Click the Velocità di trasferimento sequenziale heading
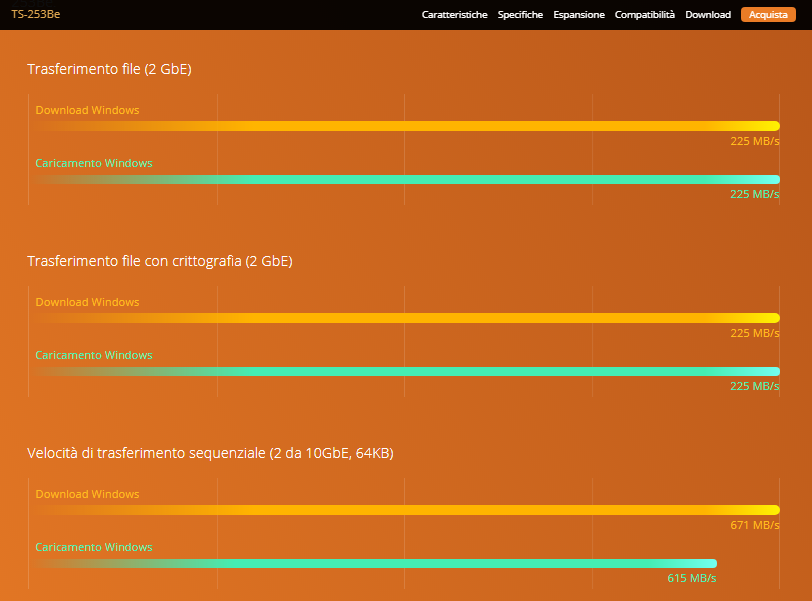 (x=210, y=453)
